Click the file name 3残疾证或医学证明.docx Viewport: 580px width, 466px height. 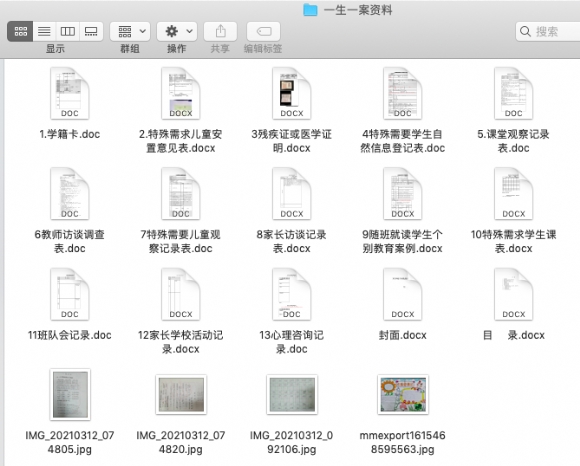coord(291,141)
